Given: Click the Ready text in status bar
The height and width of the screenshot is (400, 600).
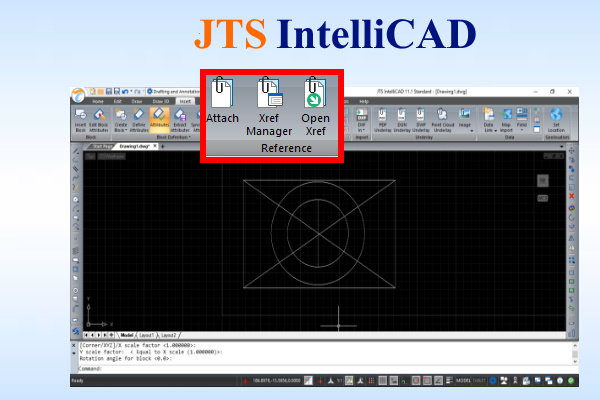Looking at the screenshot, I should (x=77, y=380).
